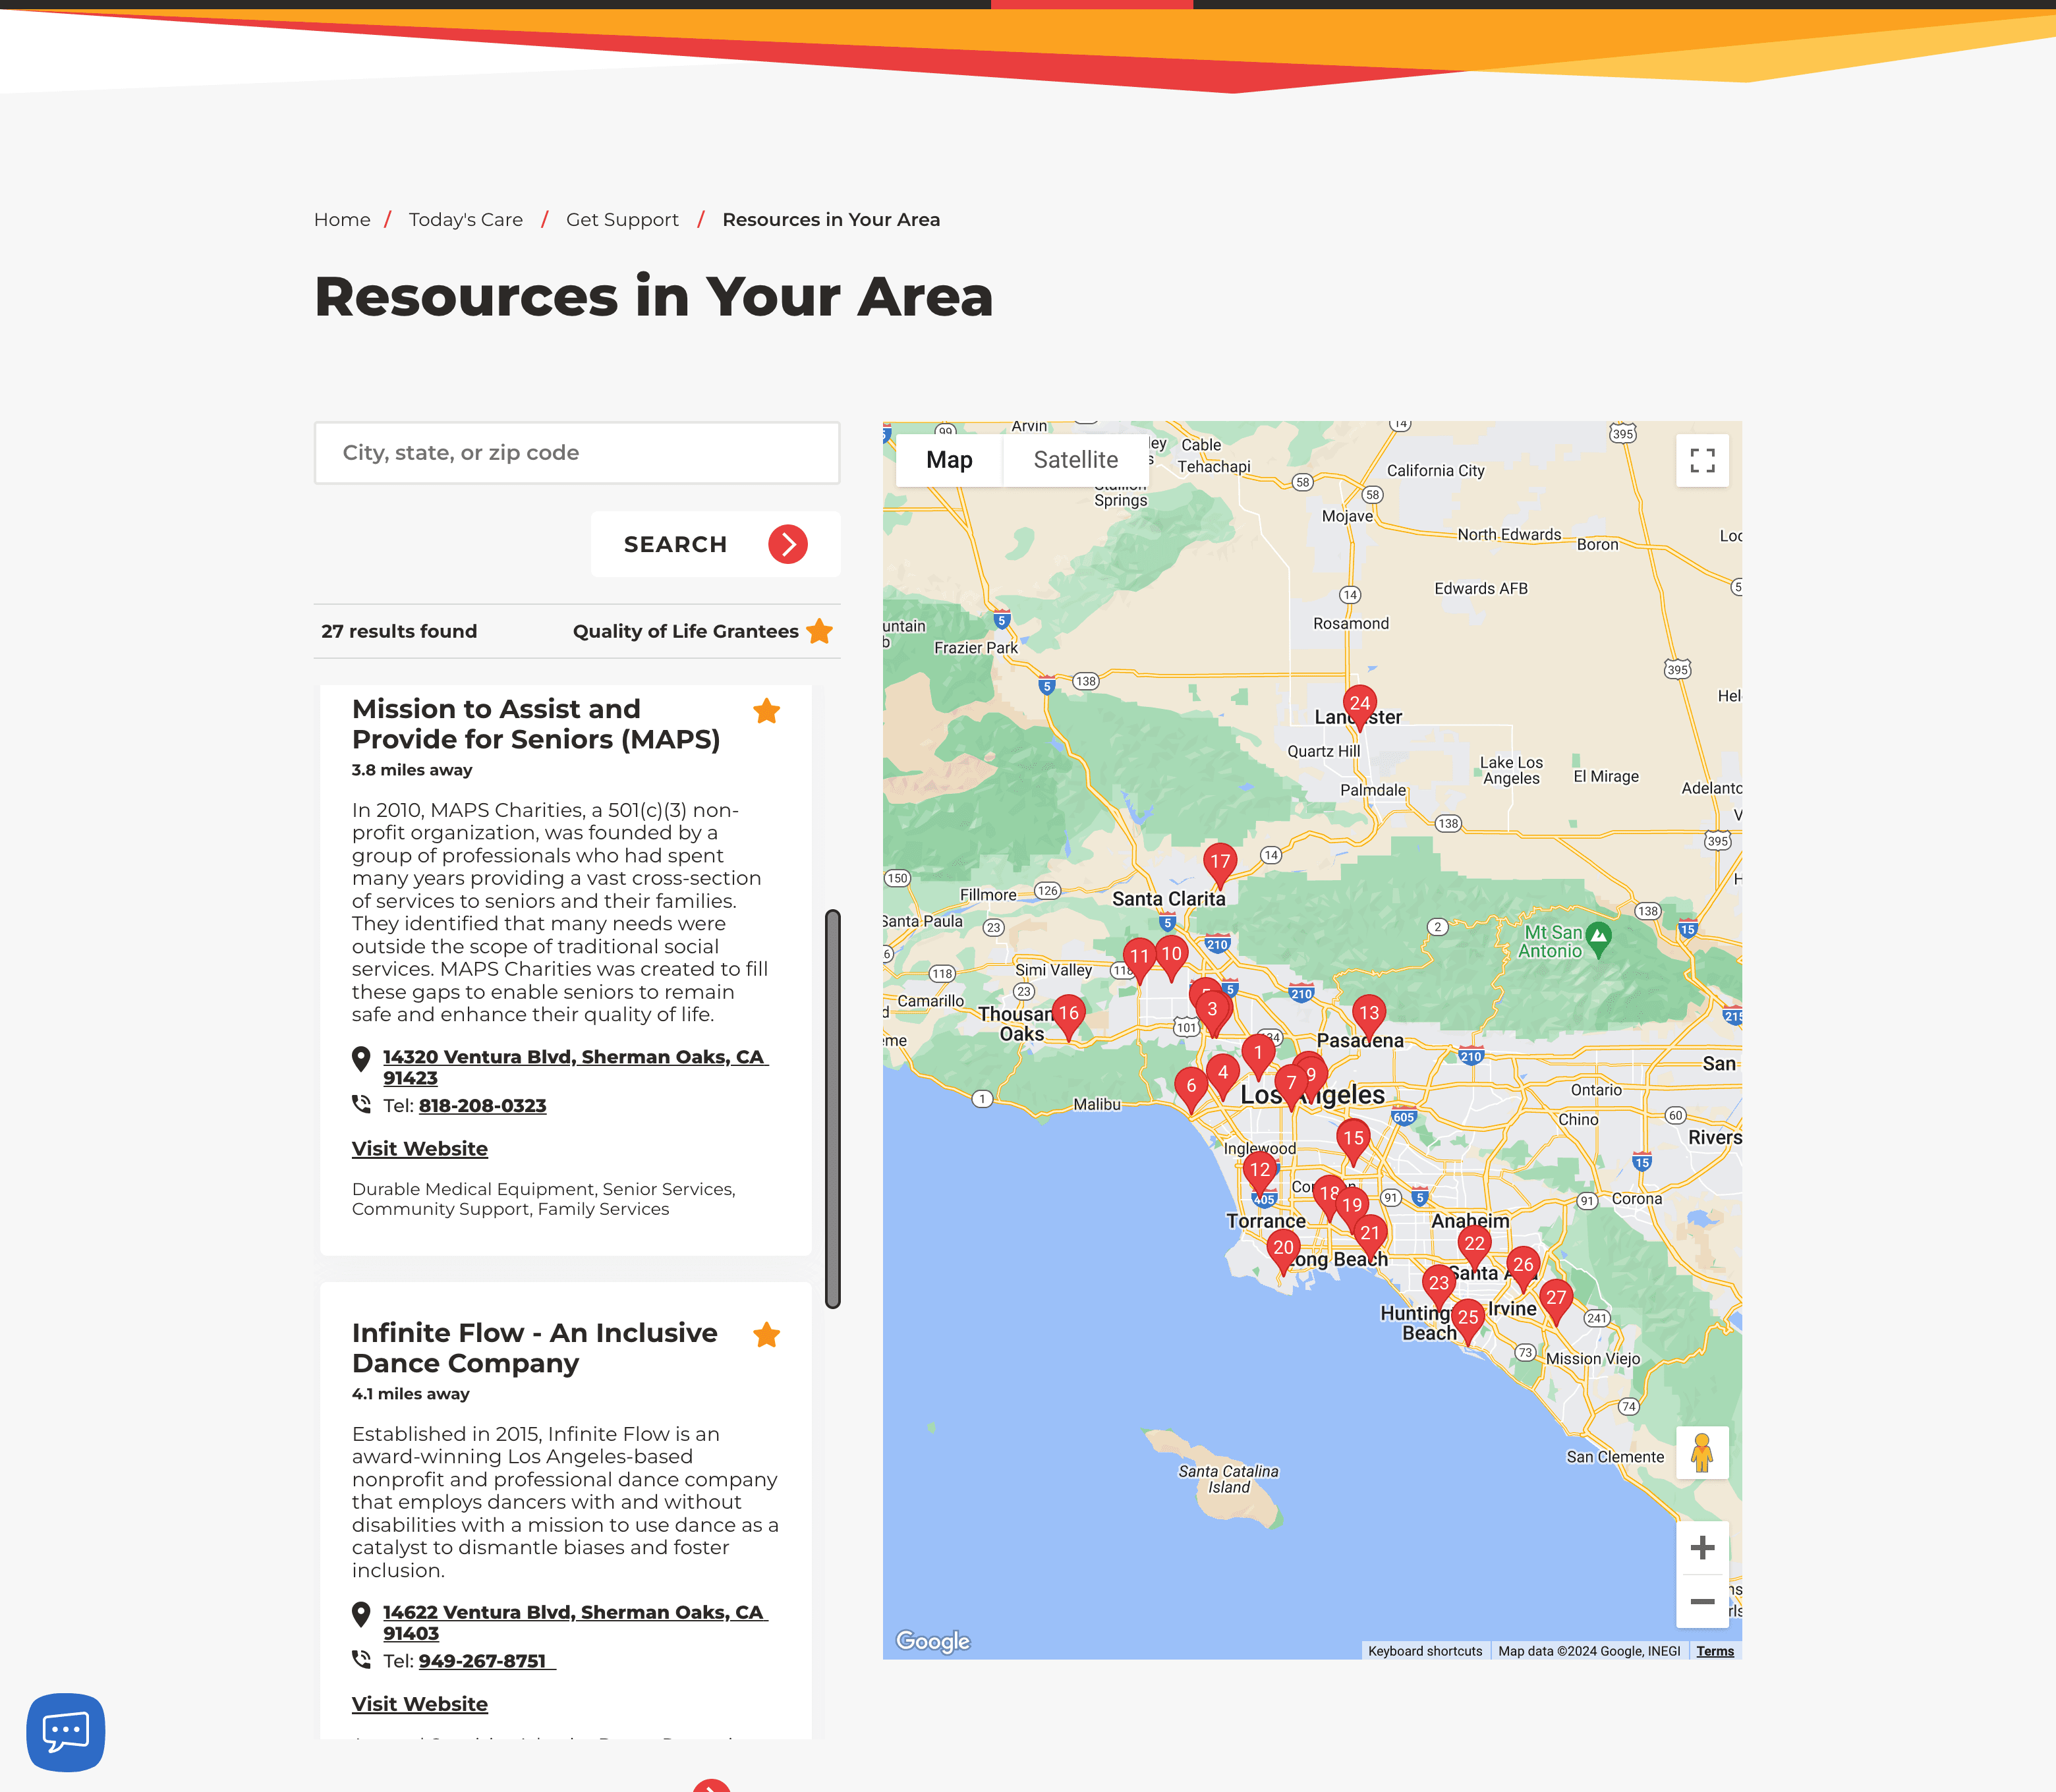Select map marker 6 near Malibu
This screenshot has width=2056, height=1792.
click(1191, 1087)
